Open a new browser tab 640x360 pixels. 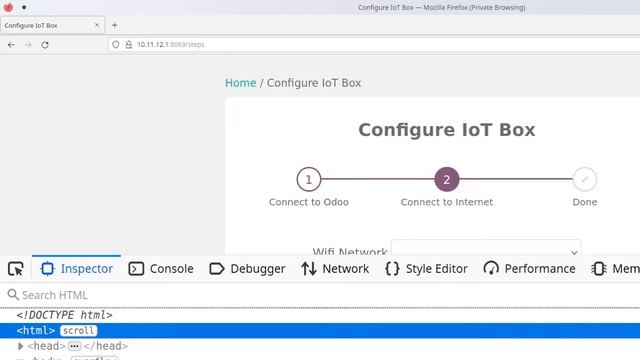[114, 25]
